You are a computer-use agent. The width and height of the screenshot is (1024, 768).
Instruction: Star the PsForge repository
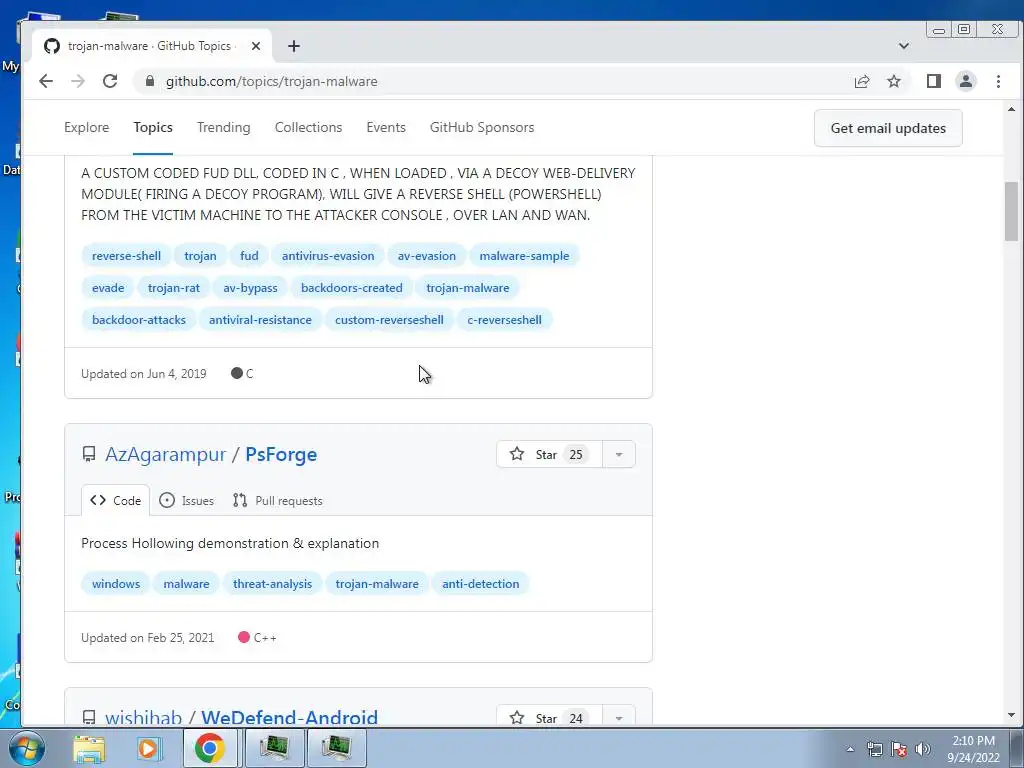tap(549, 455)
